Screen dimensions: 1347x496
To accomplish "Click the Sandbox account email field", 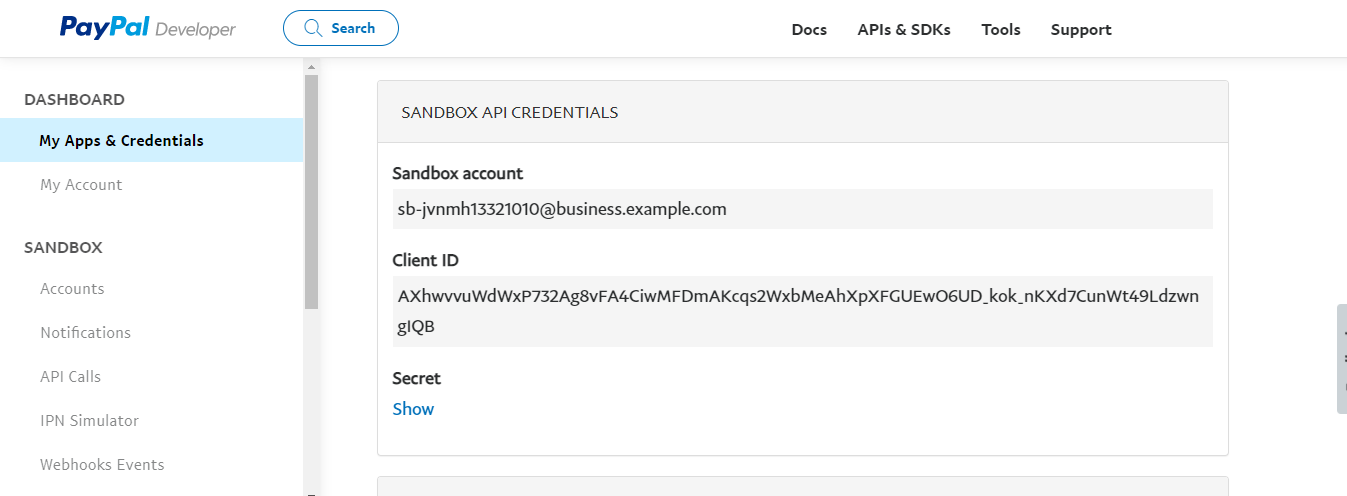I will click(802, 209).
